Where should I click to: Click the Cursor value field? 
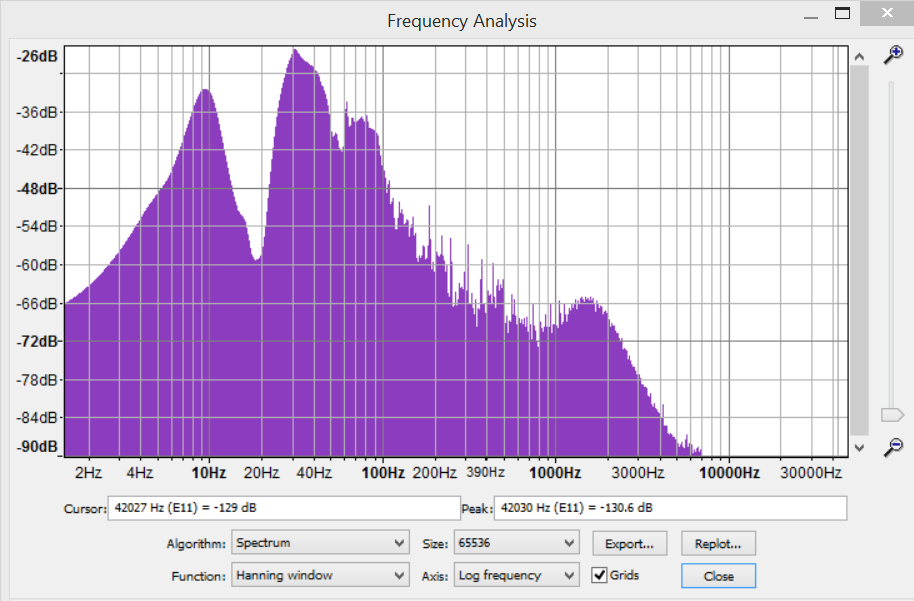[284, 508]
